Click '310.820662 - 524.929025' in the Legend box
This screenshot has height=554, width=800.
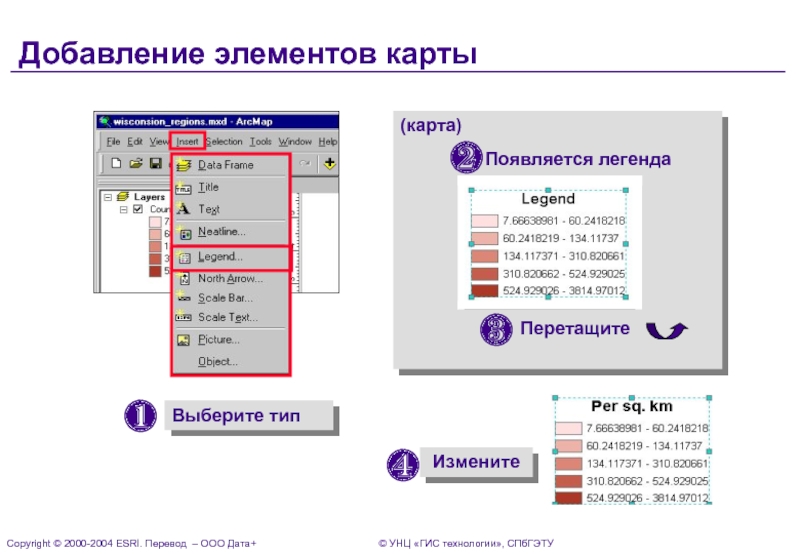564,274
